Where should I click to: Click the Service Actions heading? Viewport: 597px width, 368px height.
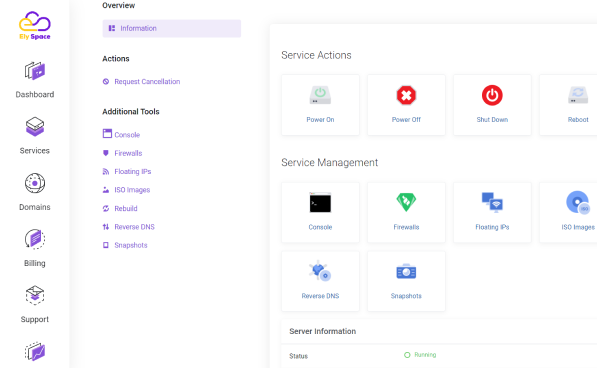point(316,55)
